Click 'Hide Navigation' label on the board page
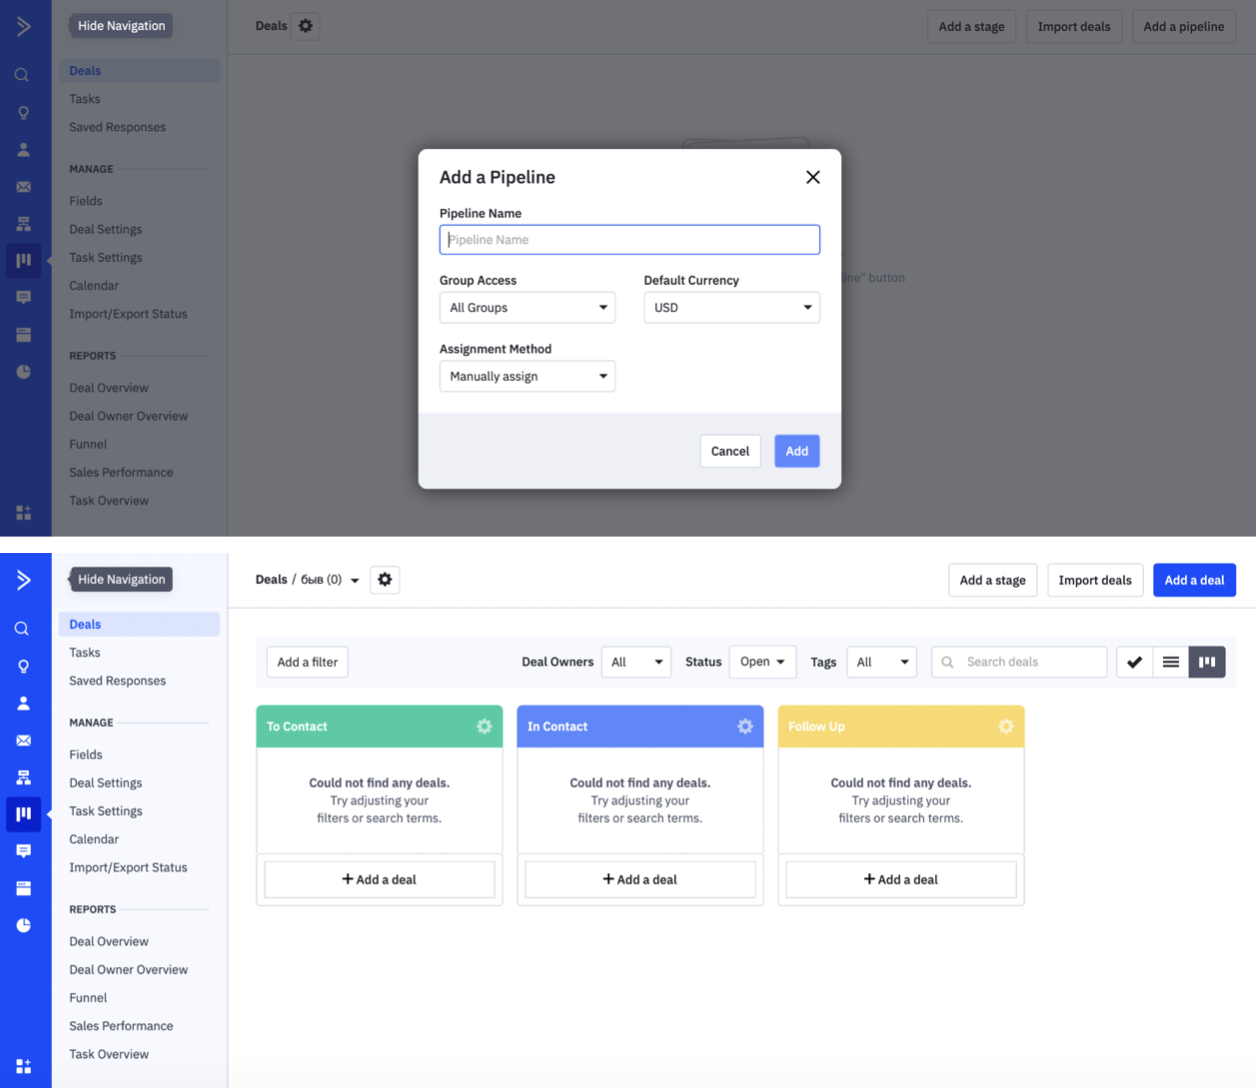This screenshot has height=1088, width=1256. coord(121,580)
